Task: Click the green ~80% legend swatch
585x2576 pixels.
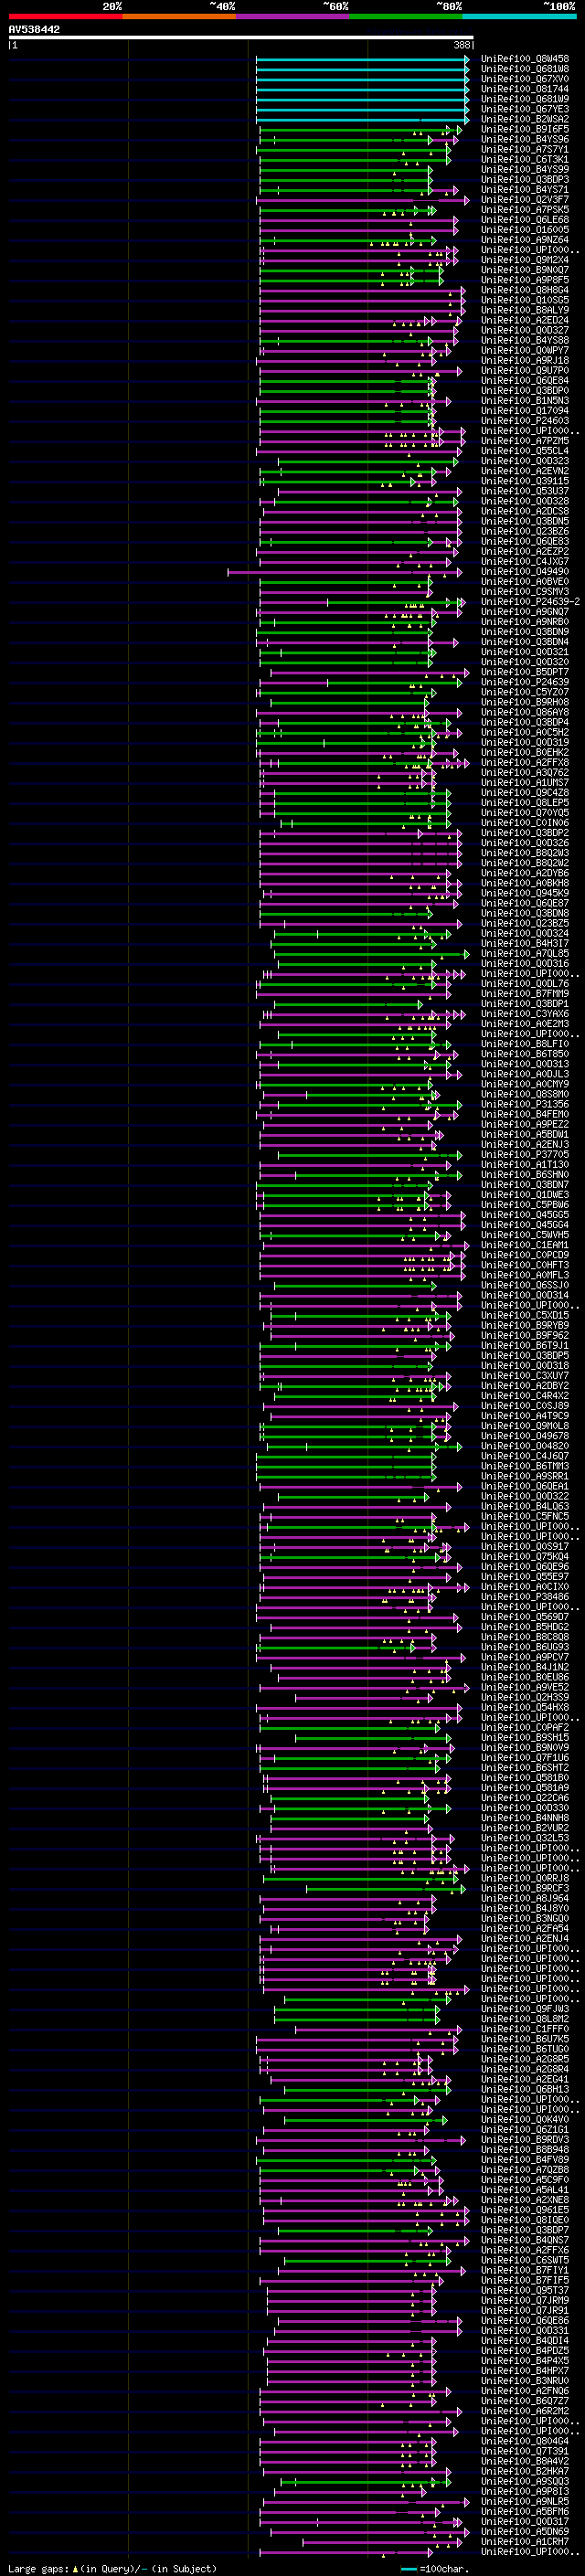Action: (406, 16)
